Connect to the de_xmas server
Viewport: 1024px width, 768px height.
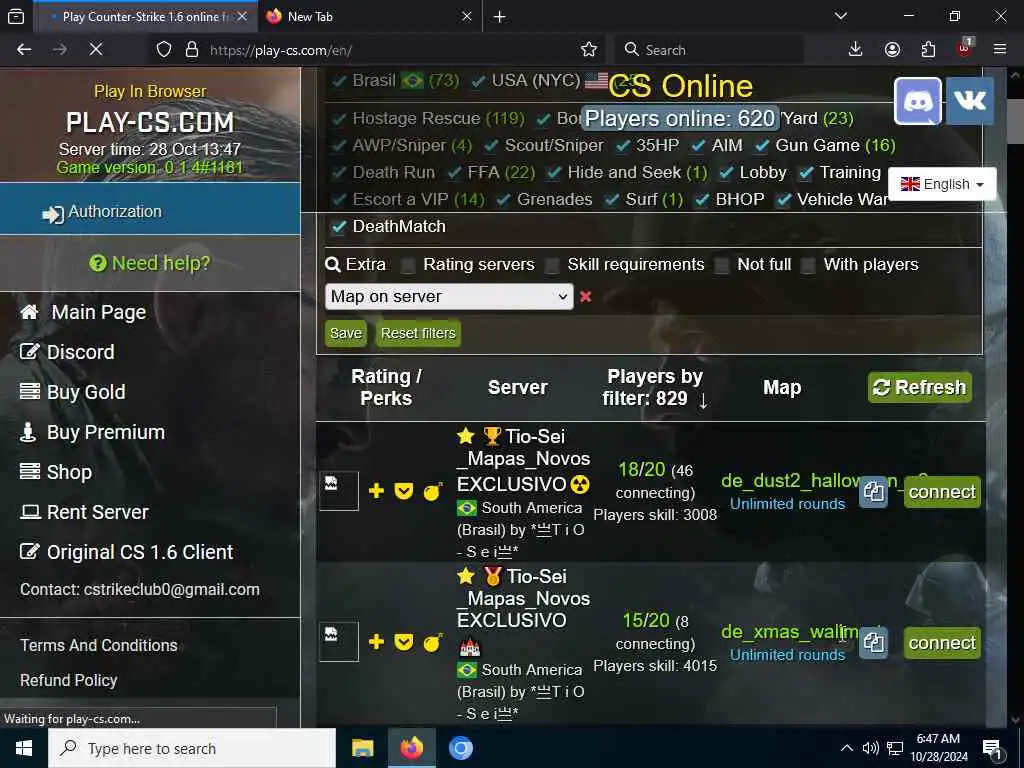[942, 643]
